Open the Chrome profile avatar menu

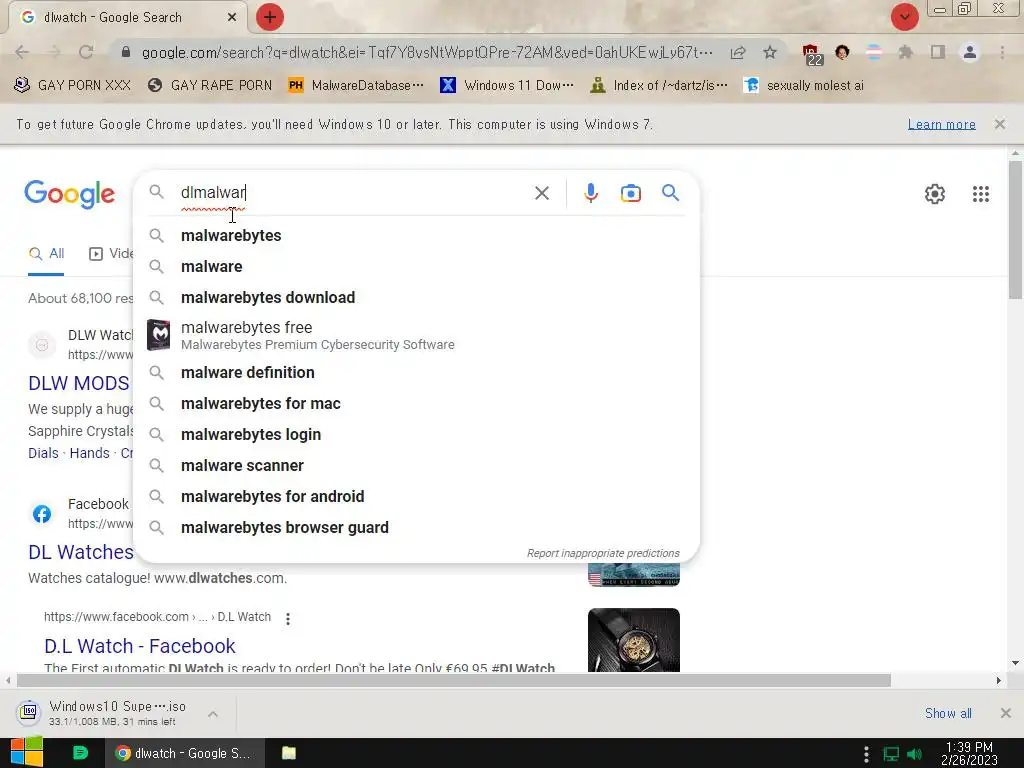pyautogui.click(x=970, y=52)
